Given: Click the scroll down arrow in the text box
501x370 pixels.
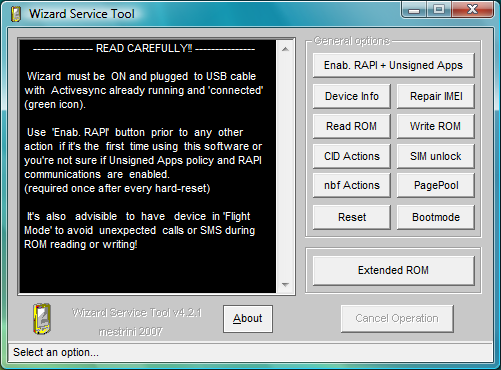Looking at the screenshot, I should pos(285,285).
